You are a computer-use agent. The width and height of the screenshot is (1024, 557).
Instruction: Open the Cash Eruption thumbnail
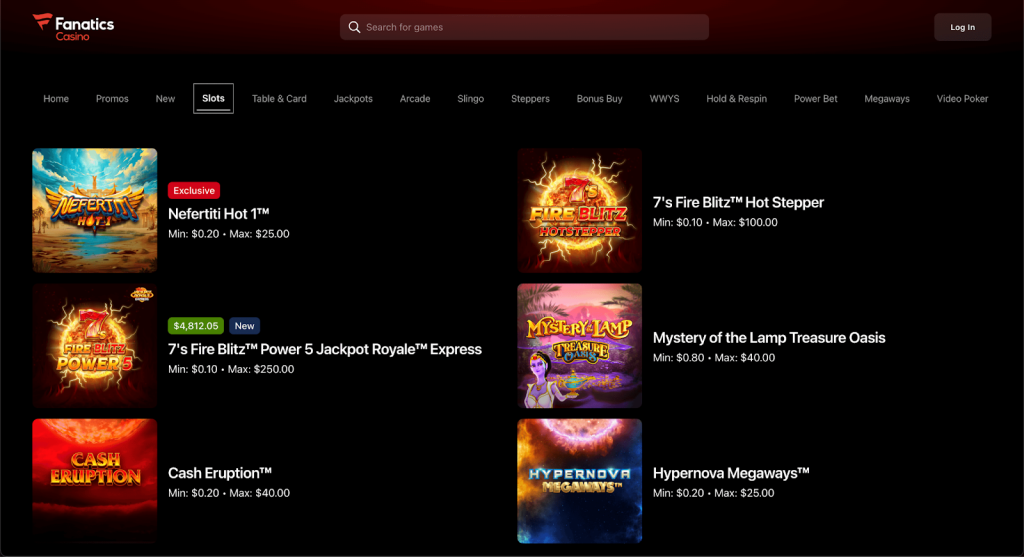(x=95, y=481)
